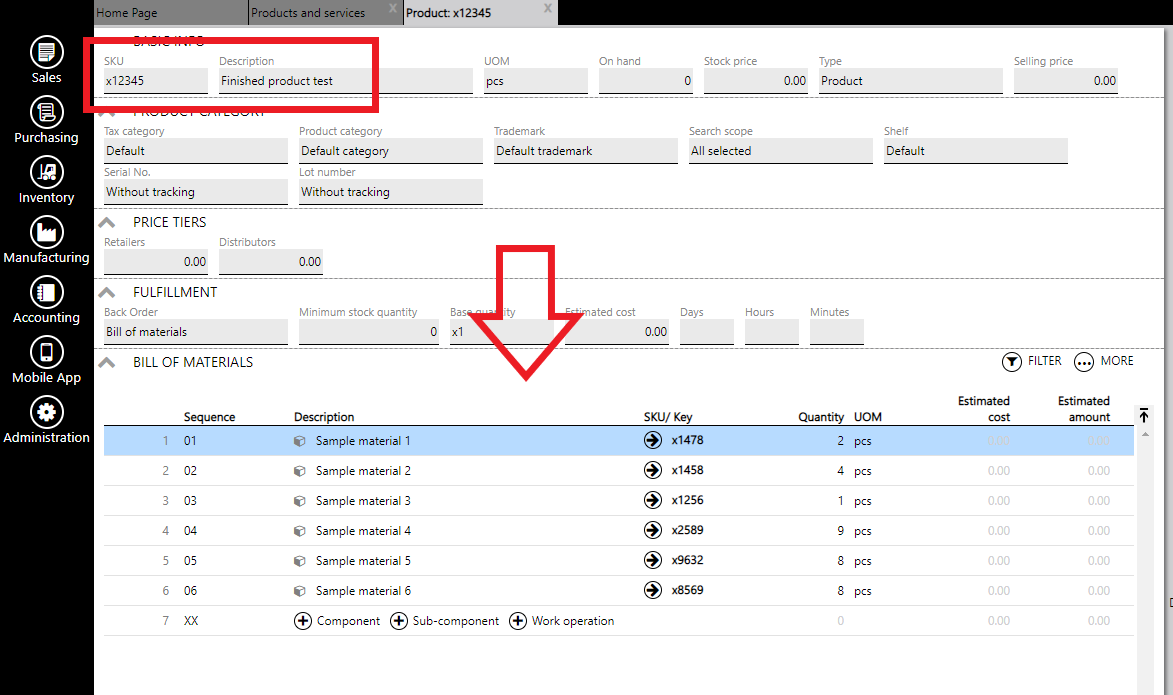This screenshot has height=695, width=1173.
Task: Open the Manufacturing module icon
Action: coord(47,232)
